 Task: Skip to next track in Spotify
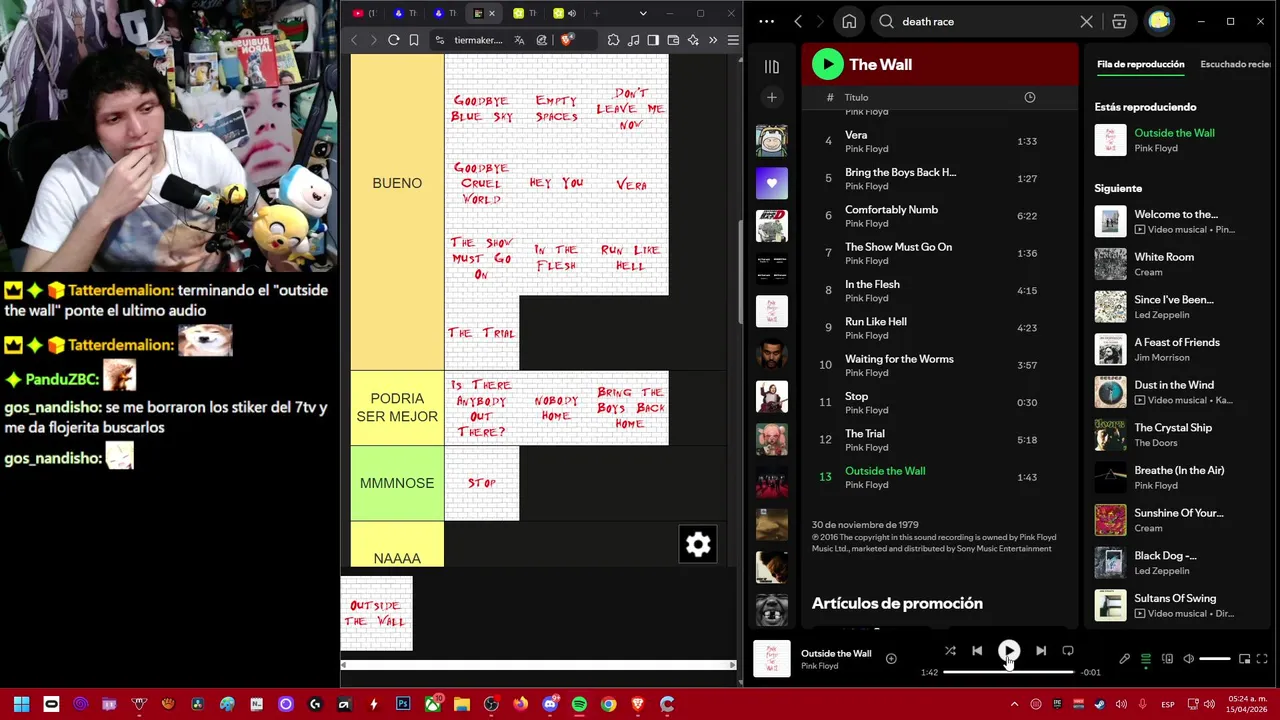click(x=1040, y=651)
